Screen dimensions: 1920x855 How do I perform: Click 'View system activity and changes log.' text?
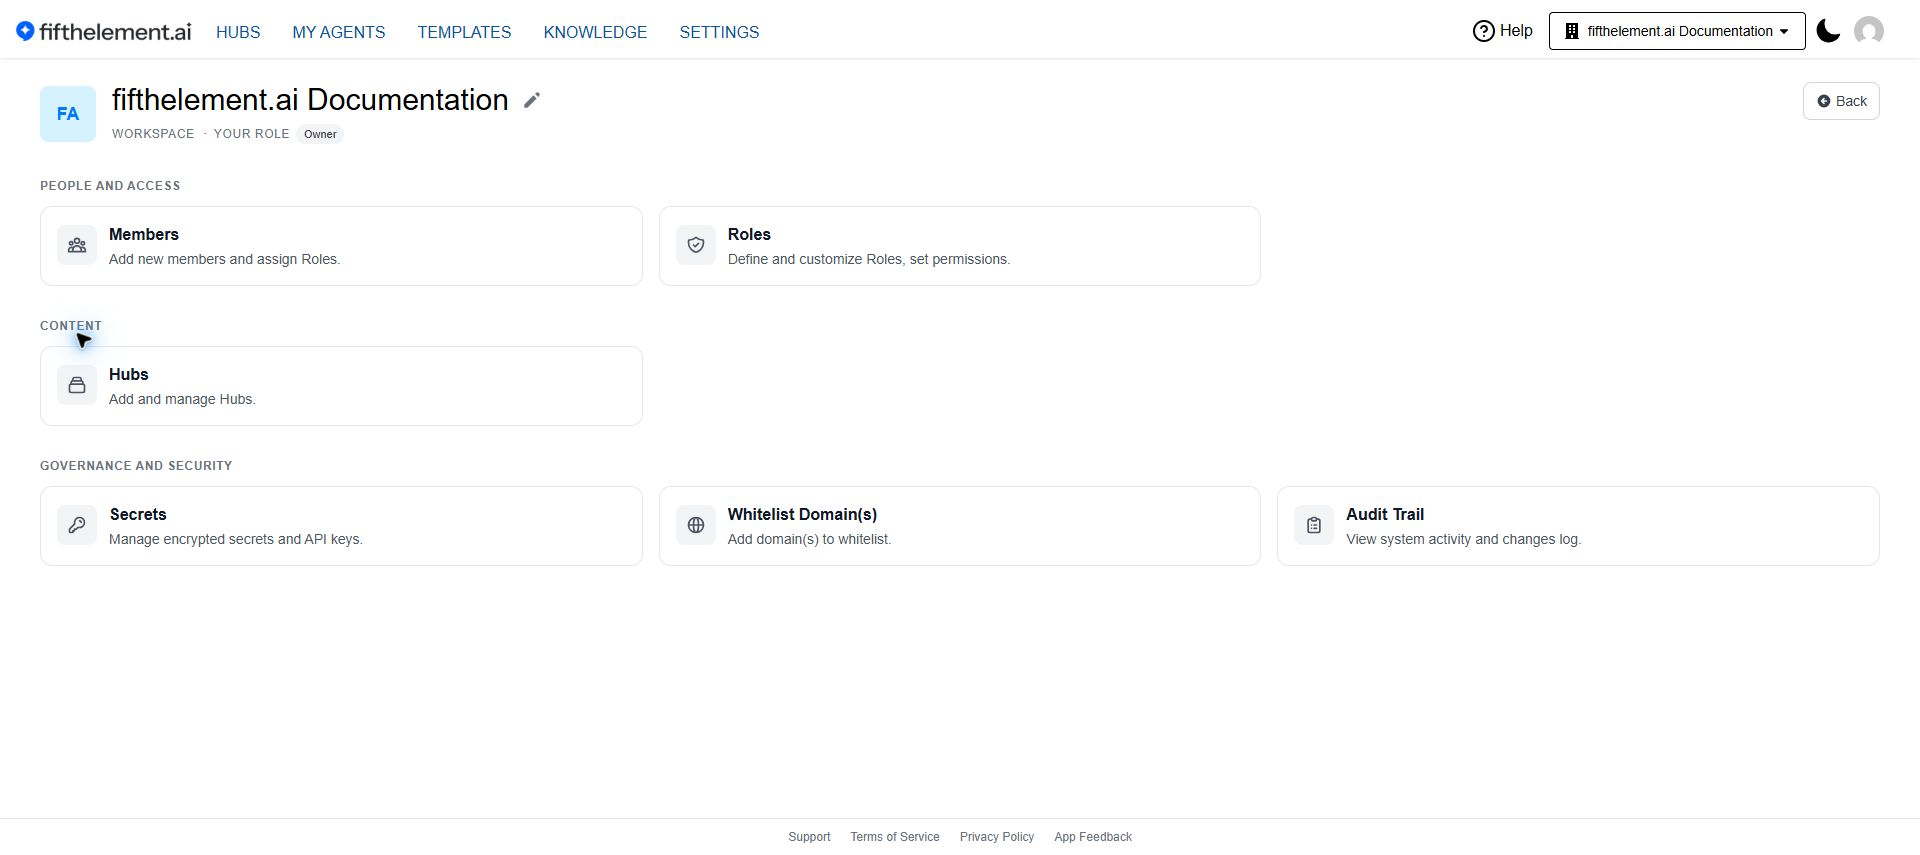coord(1463,539)
